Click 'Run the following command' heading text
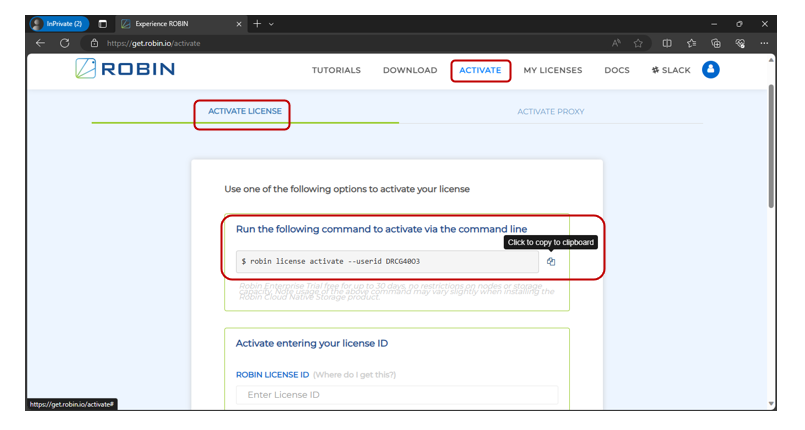The image size is (805, 430). [381, 229]
